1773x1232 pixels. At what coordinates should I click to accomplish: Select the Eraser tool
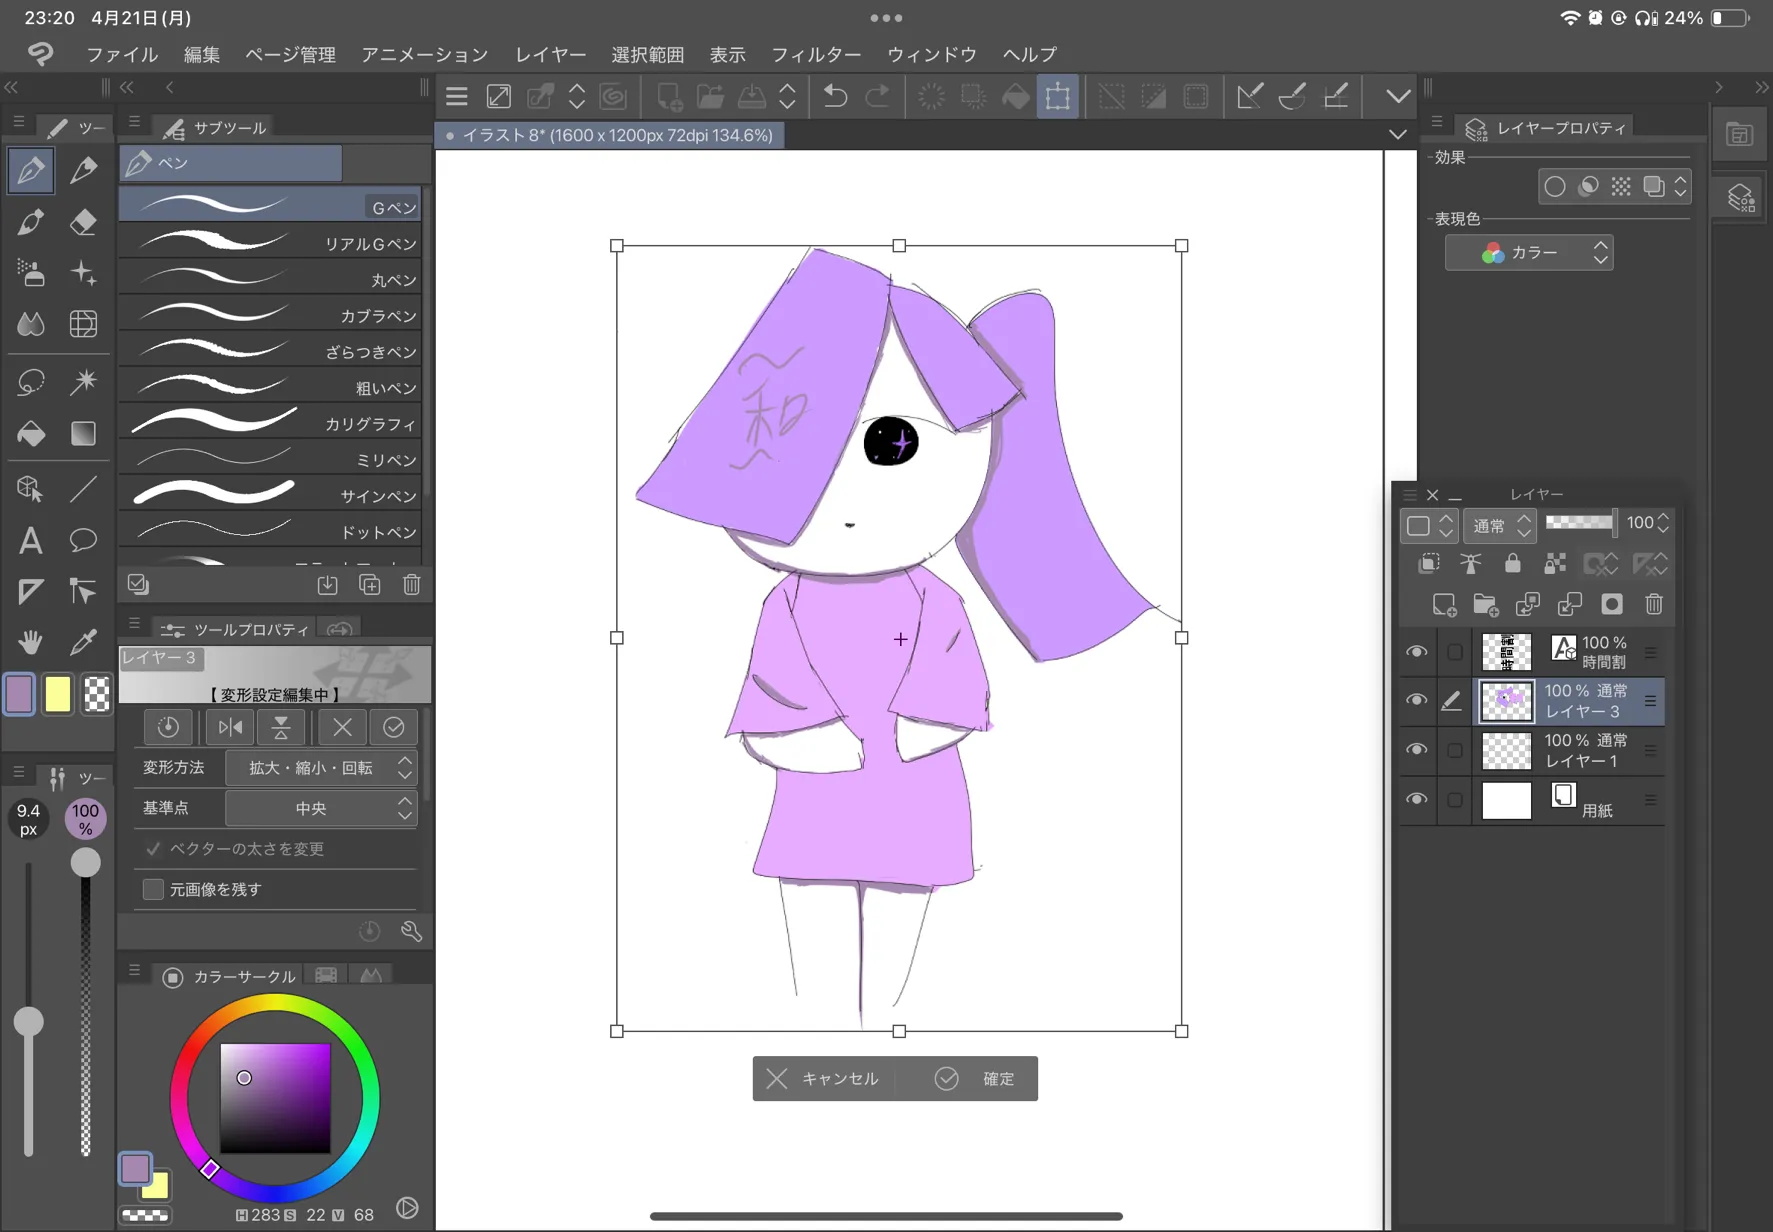click(84, 222)
